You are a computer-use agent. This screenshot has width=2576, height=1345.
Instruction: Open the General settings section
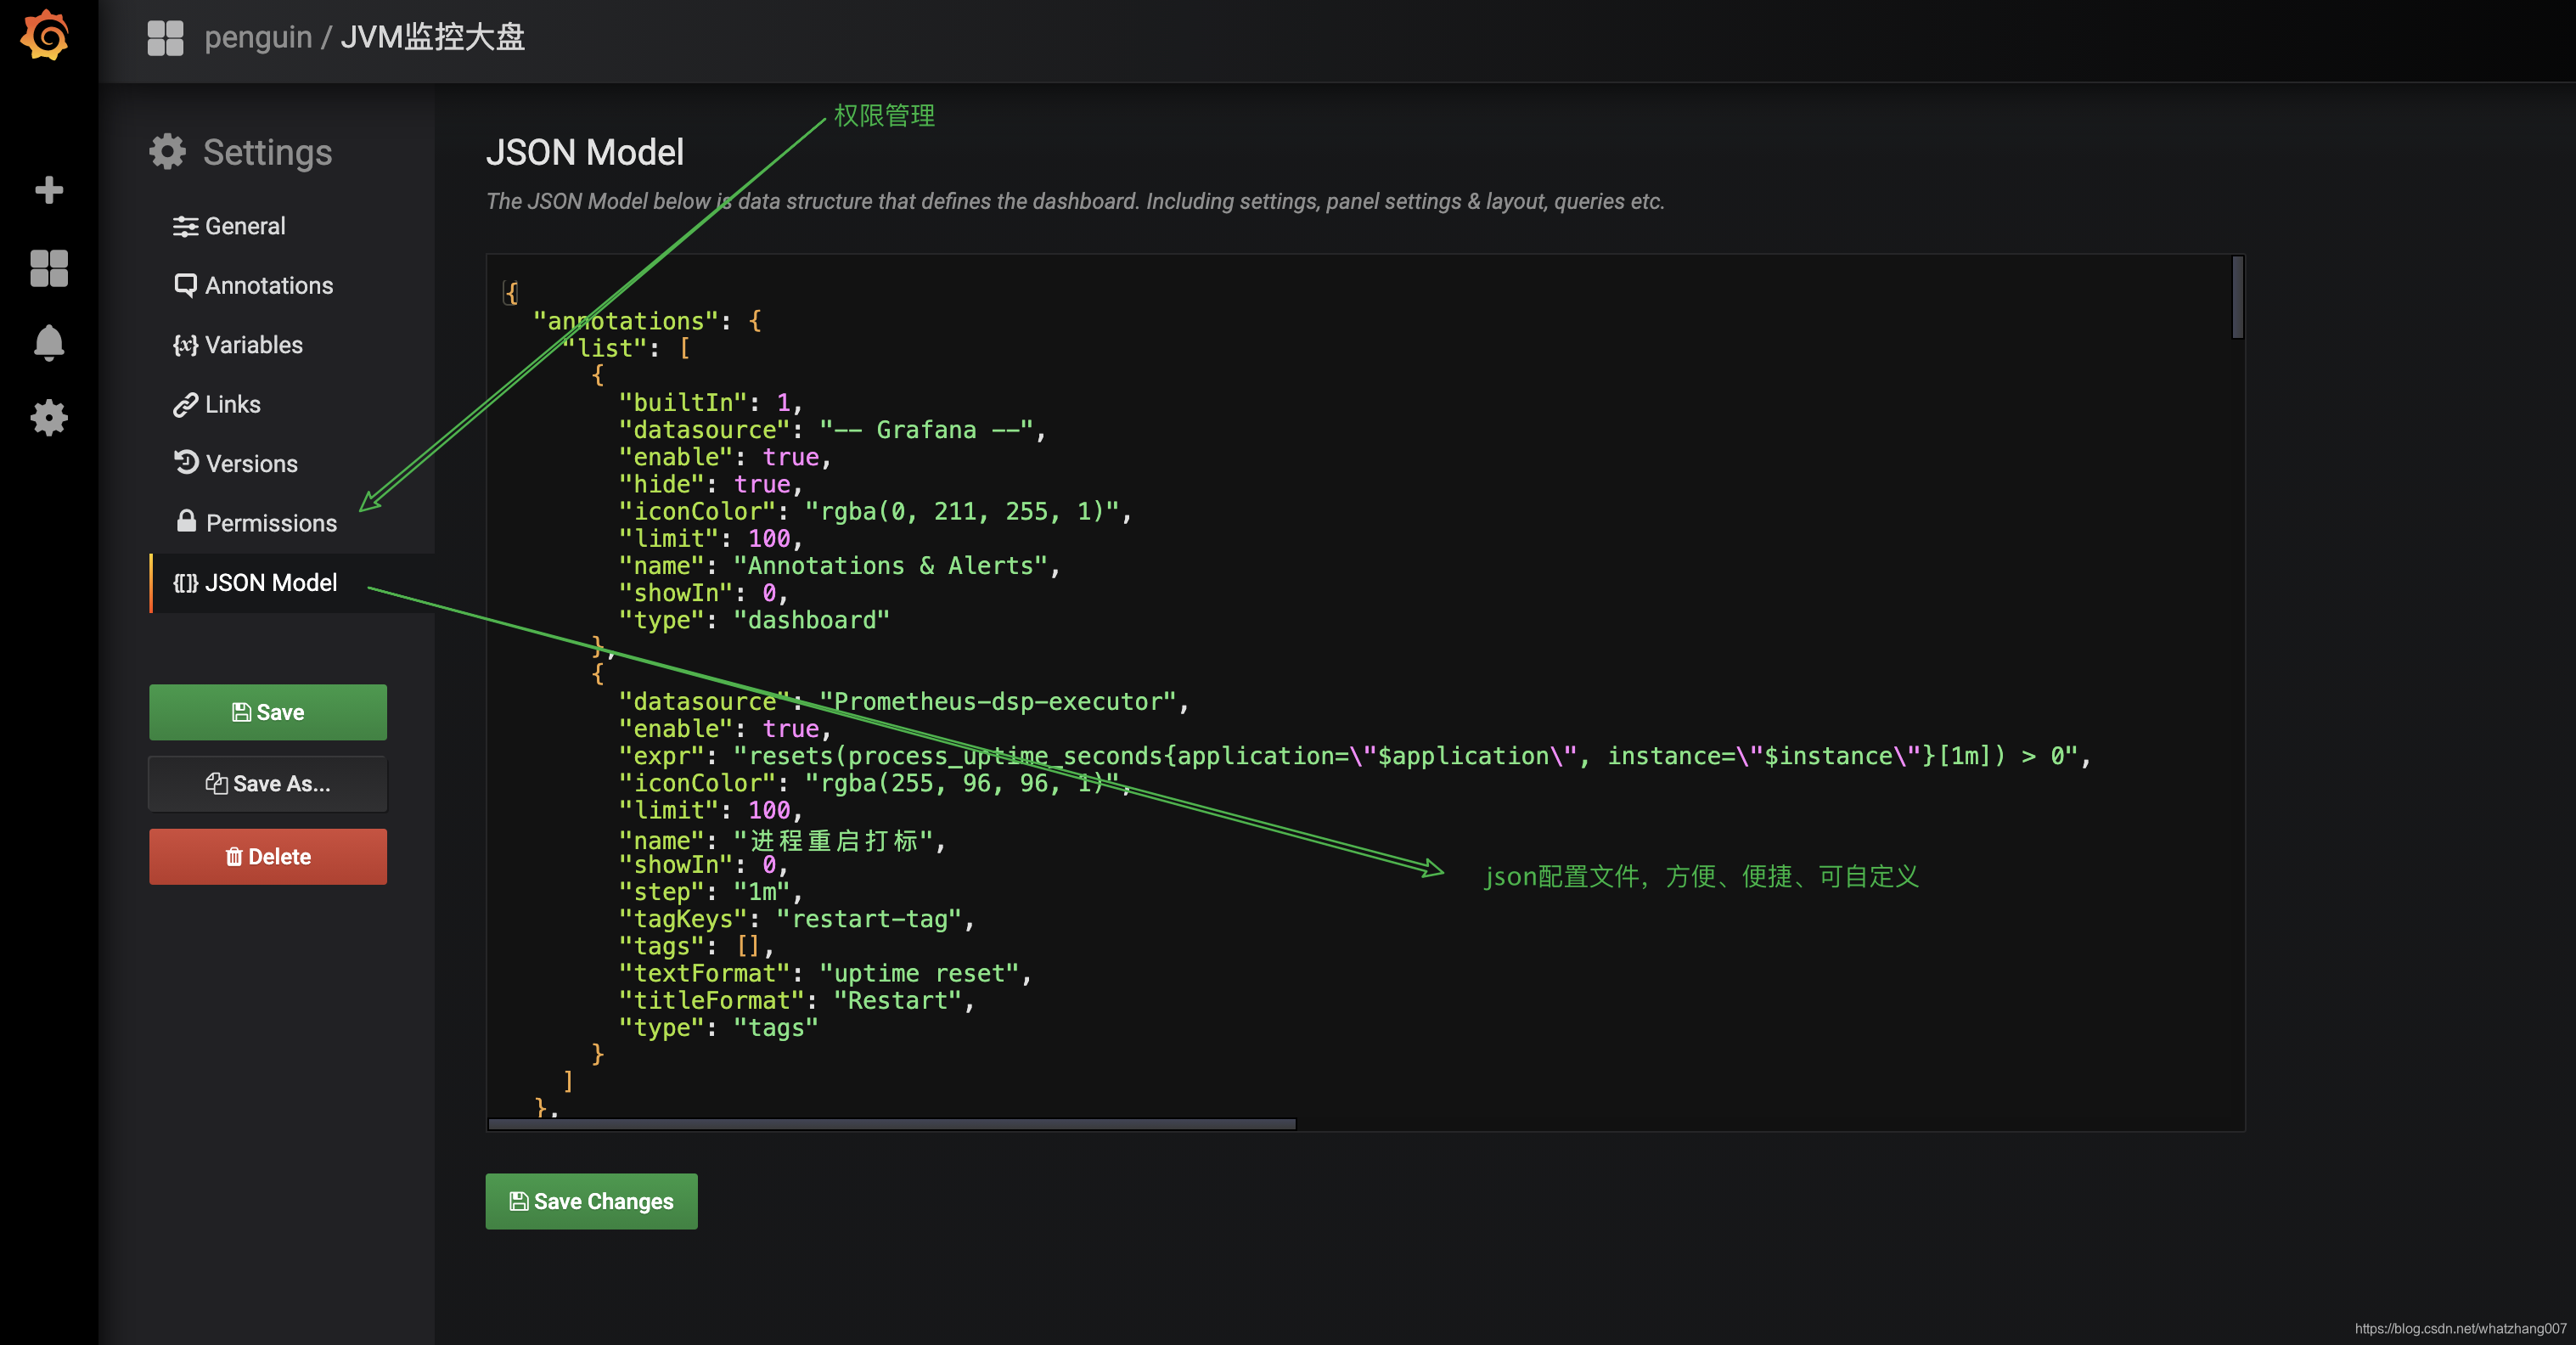[x=244, y=226]
